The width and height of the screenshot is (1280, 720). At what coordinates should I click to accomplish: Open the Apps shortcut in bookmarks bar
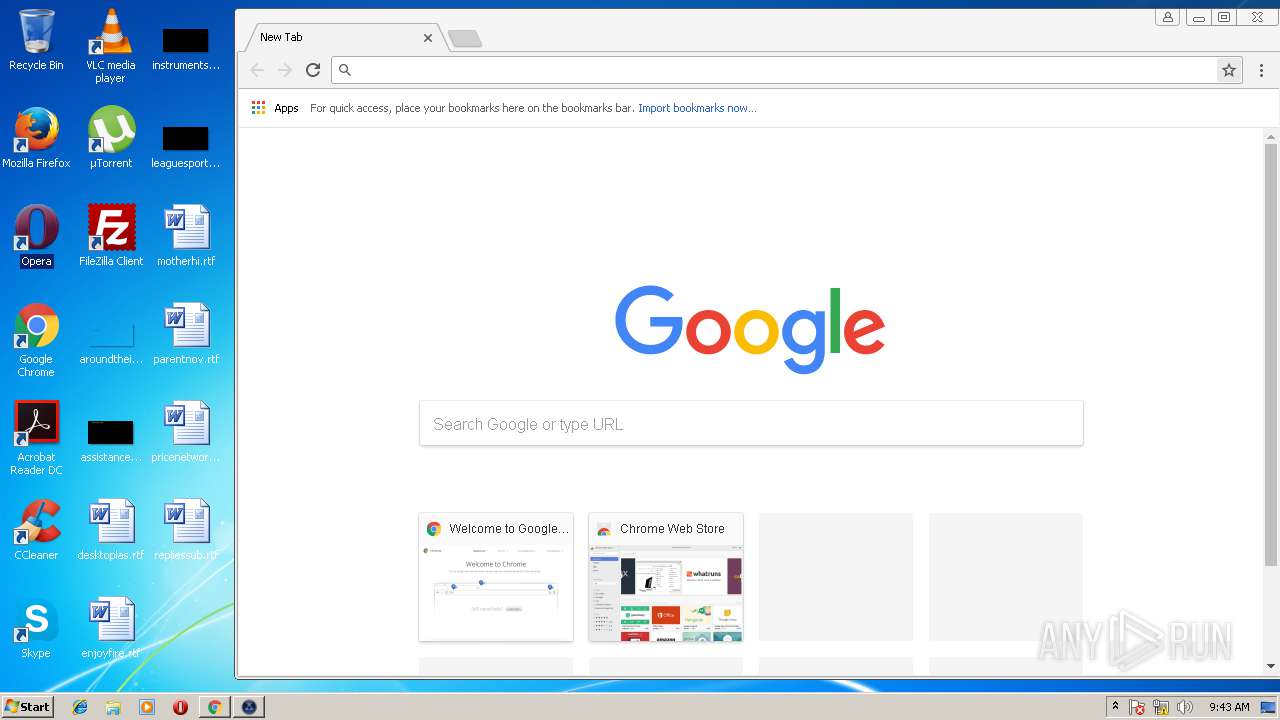275,108
